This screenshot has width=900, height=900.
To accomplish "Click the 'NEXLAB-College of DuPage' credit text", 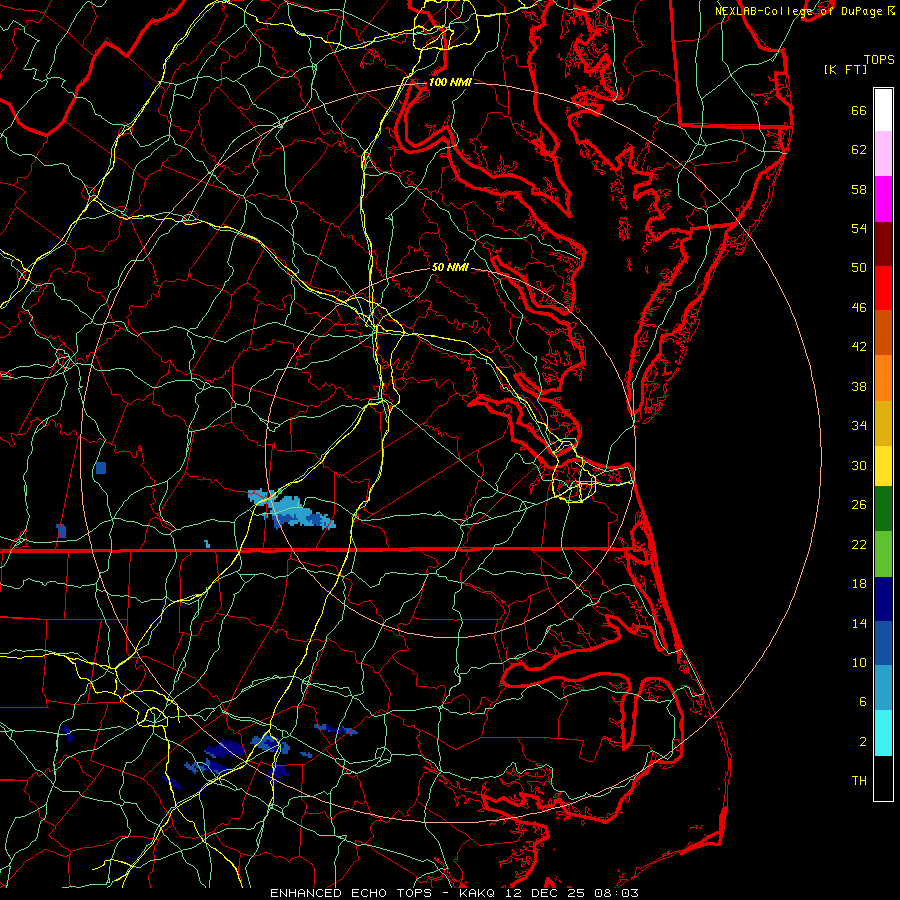I will point(798,11).
